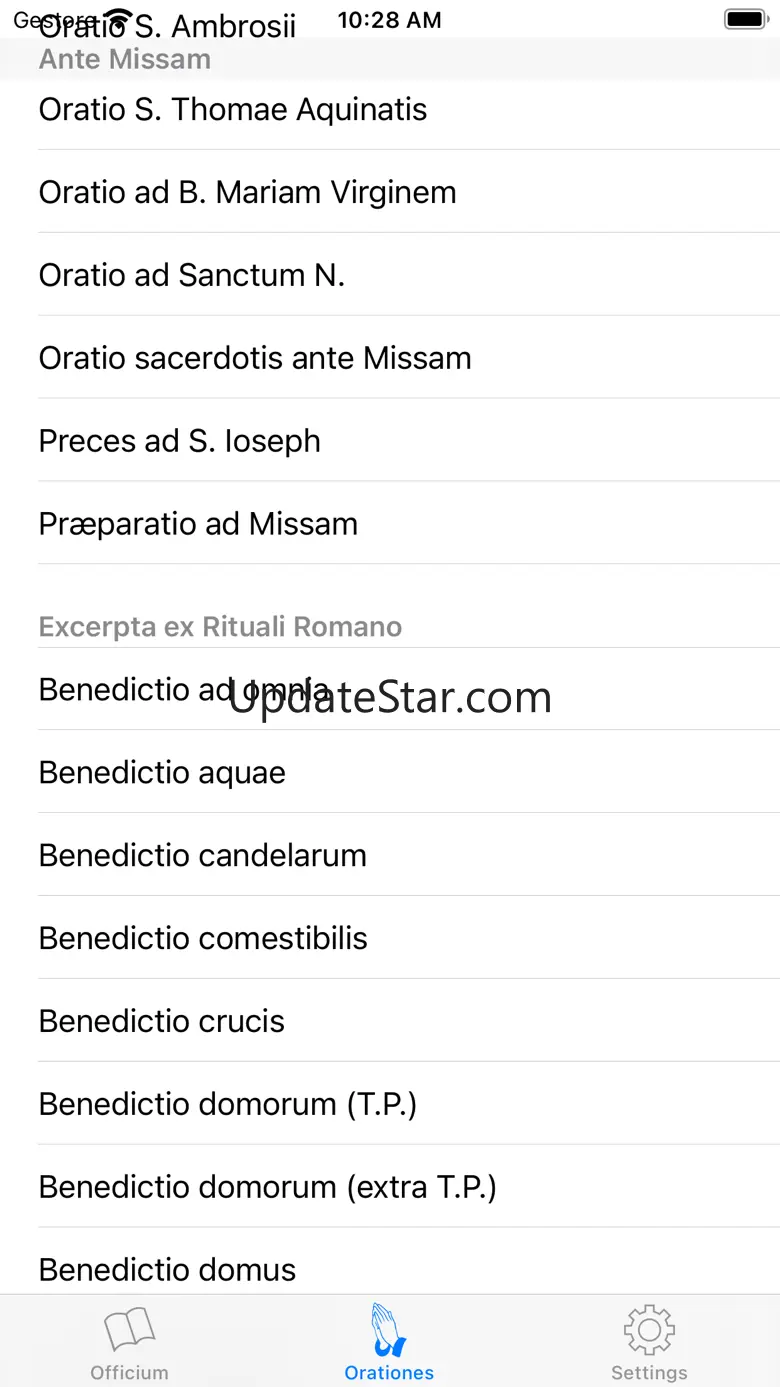The image size is (780, 1387).
Task: Select the Orationes tab label
Action: 389,1372
